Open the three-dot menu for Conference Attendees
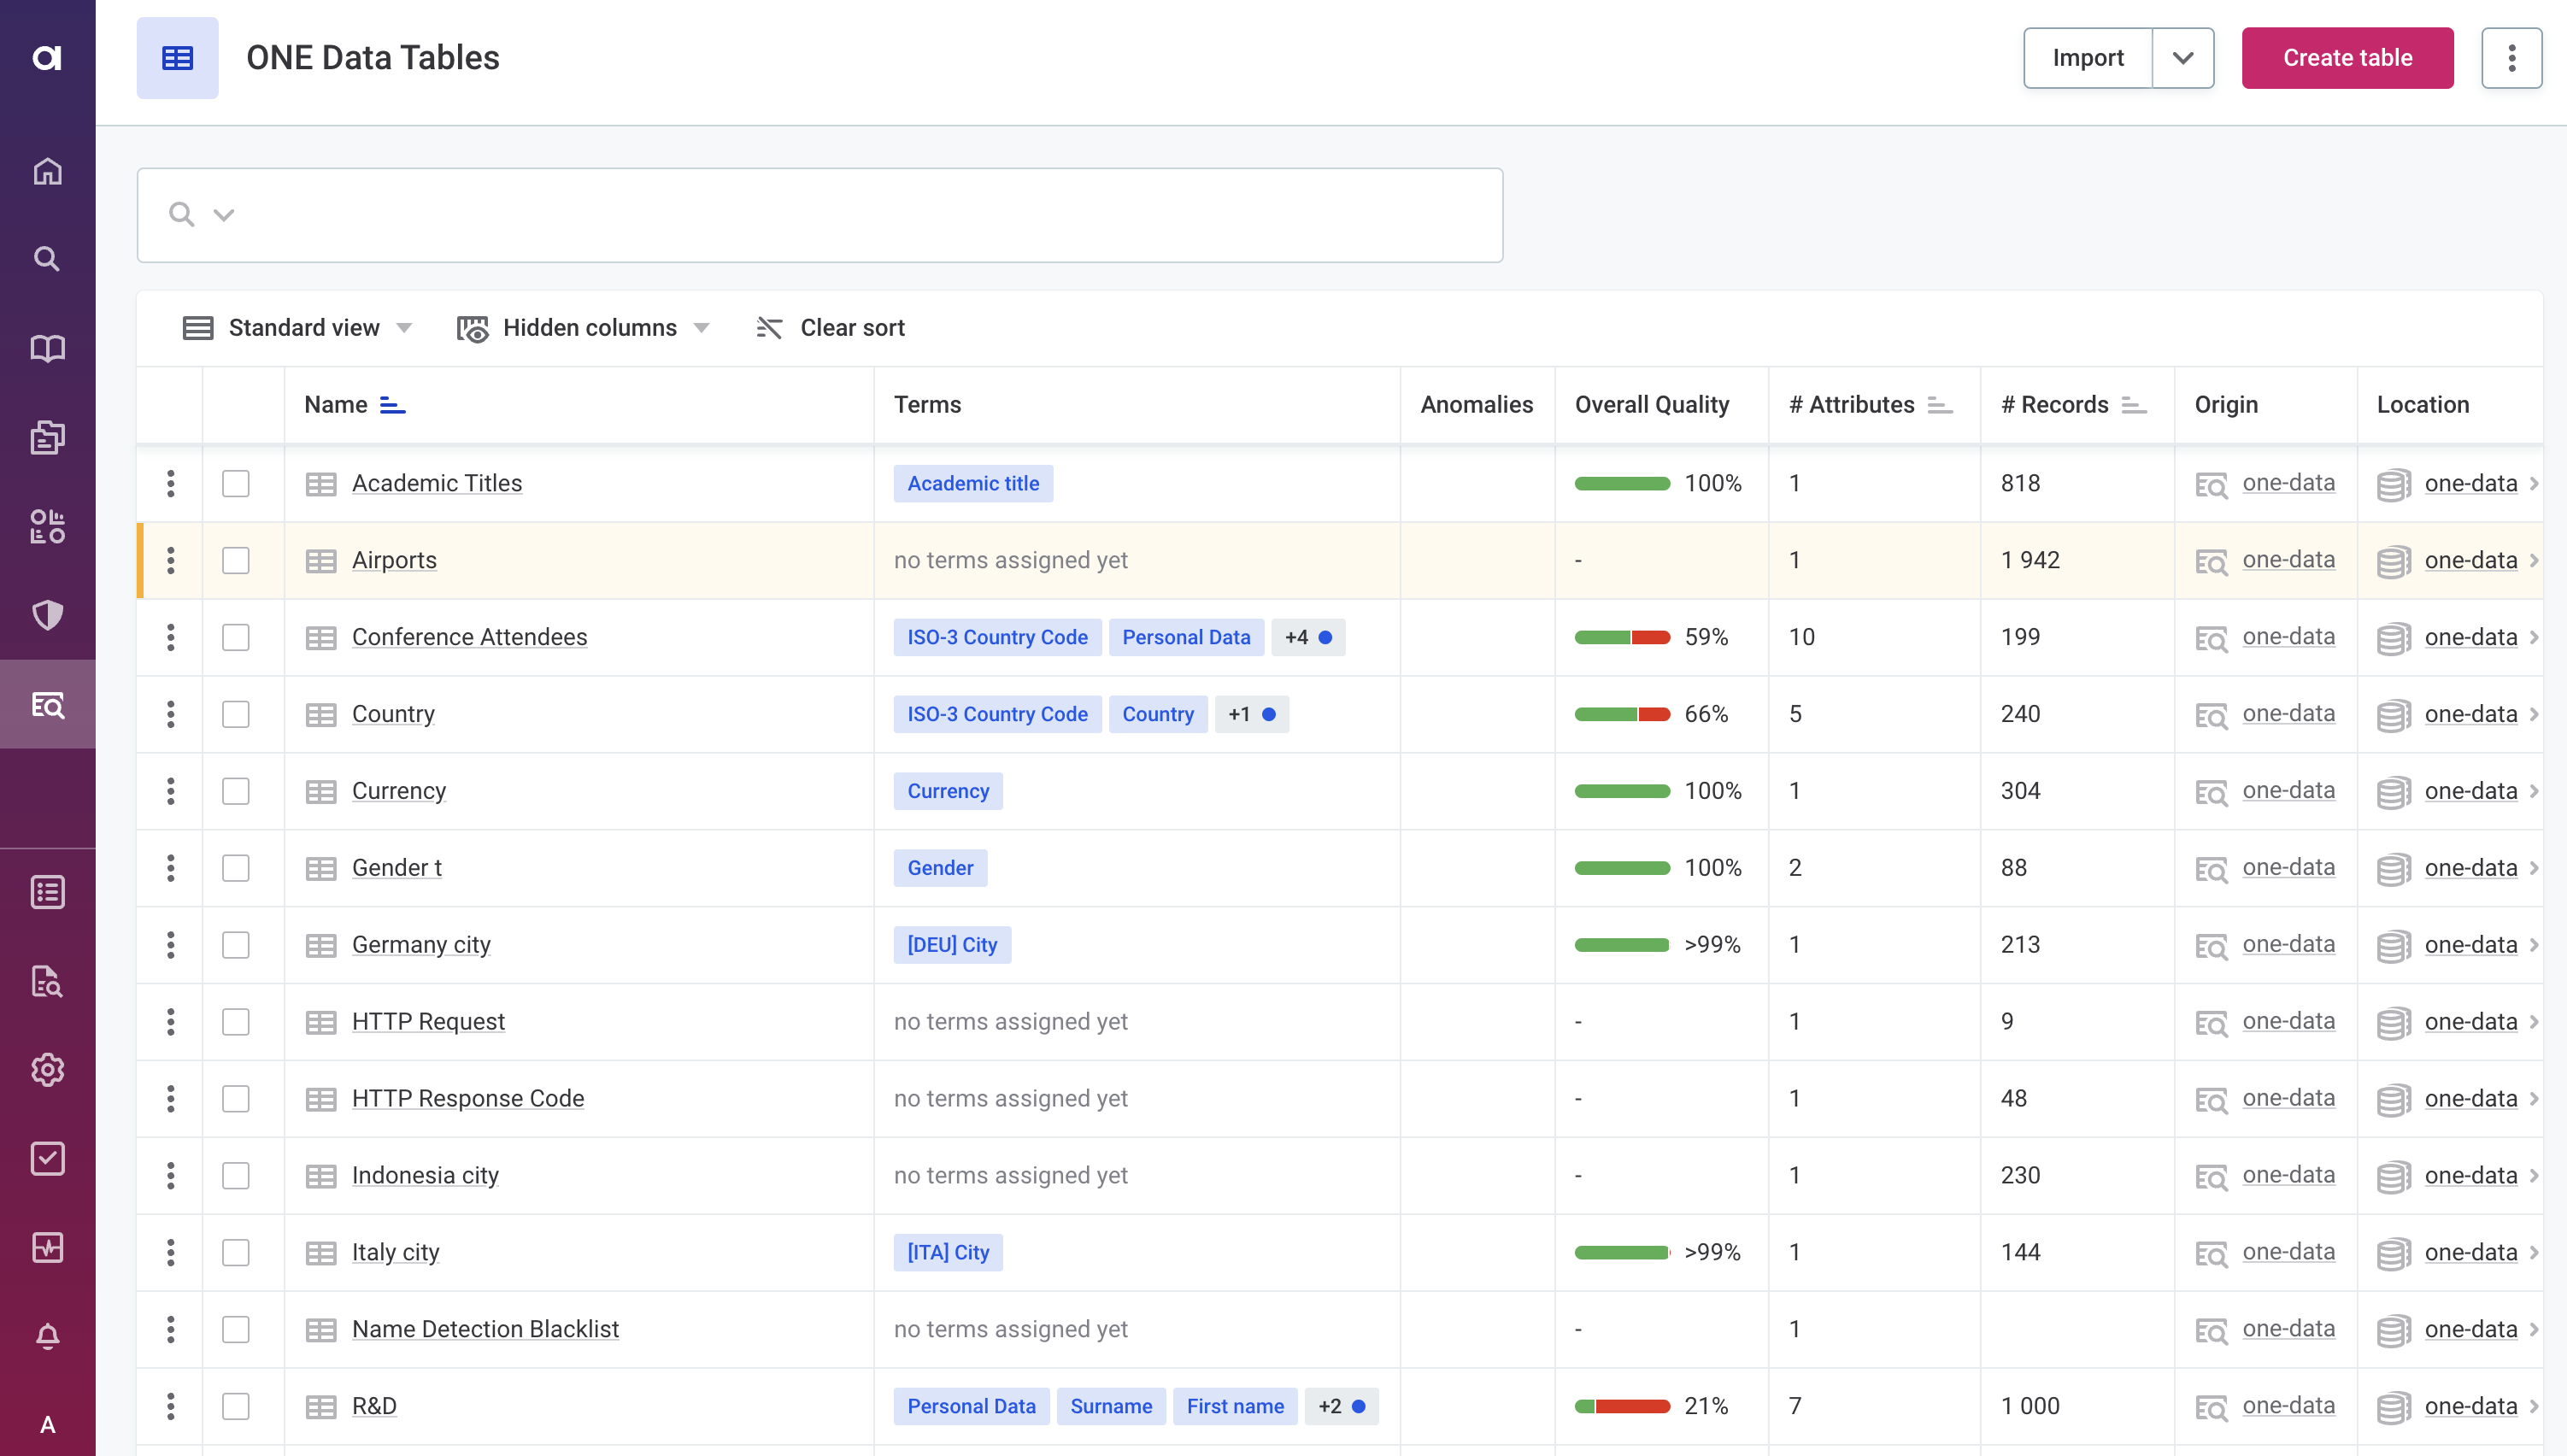The height and width of the screenshot is (1456, 2567). [170, 637]
